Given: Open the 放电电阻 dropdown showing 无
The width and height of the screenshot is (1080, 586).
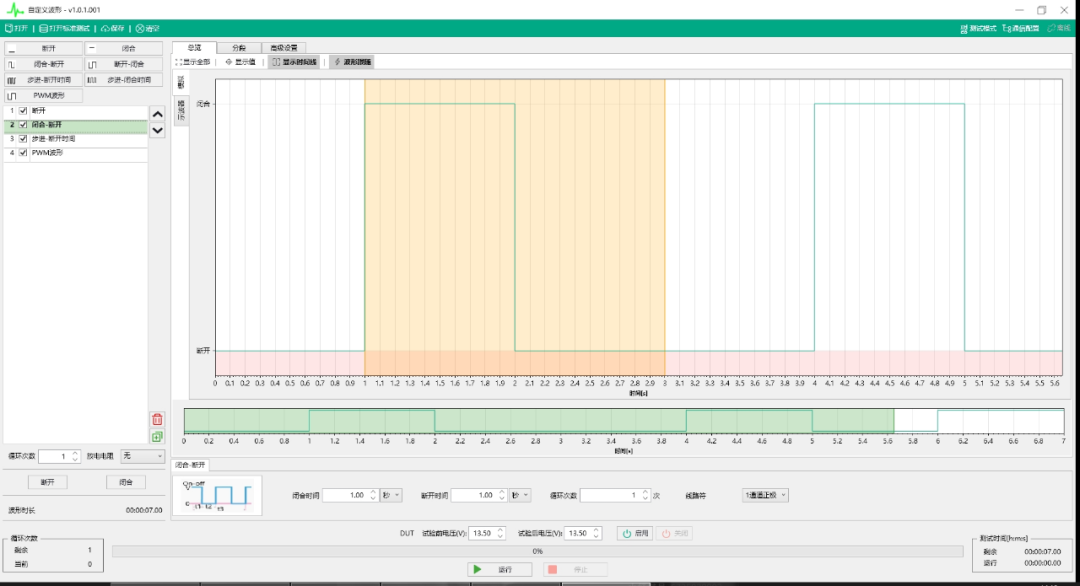Looking at the screenshot, I should tap(143, 456).
